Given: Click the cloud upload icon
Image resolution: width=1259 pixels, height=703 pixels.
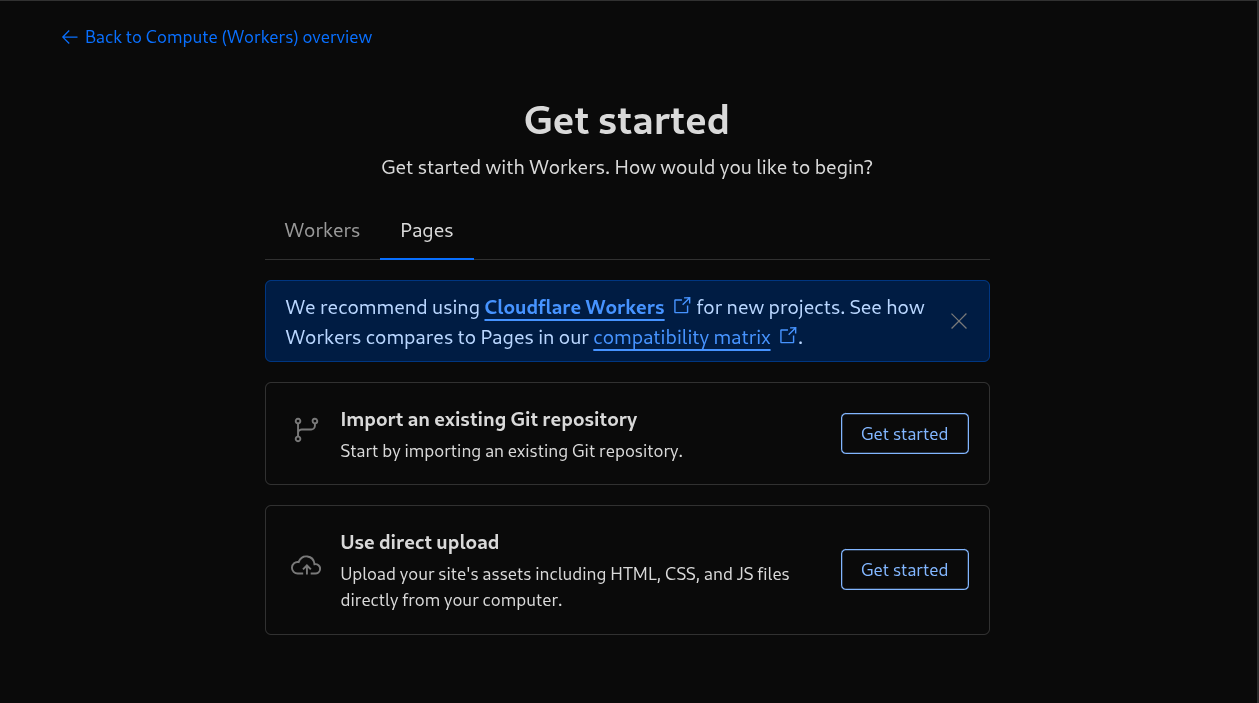Looking at the screenshot, I should coord(306,567).
